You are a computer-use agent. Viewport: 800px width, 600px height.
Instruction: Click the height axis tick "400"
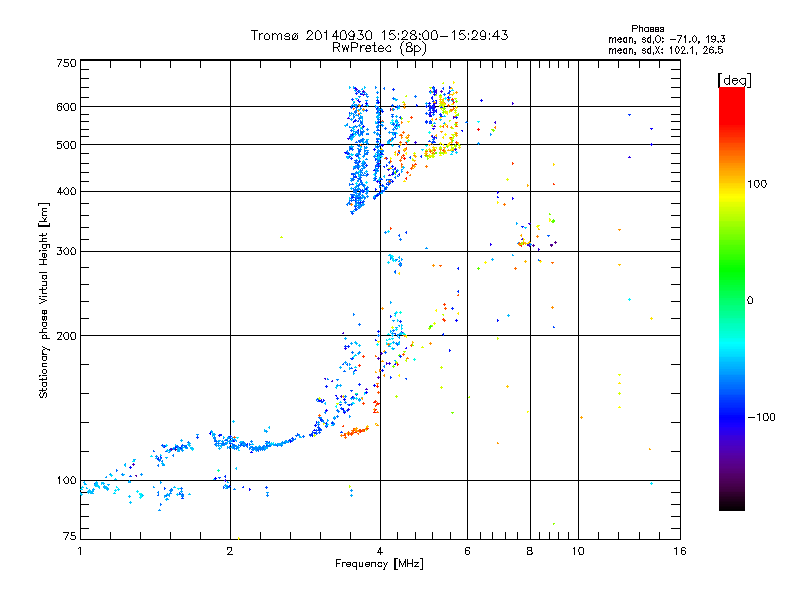click(66, 191)
